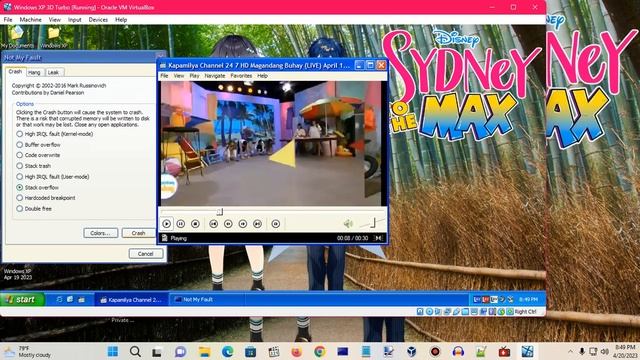
Task: Click the player volume slider
Action: pyautogui.click(x=372, y=223)
